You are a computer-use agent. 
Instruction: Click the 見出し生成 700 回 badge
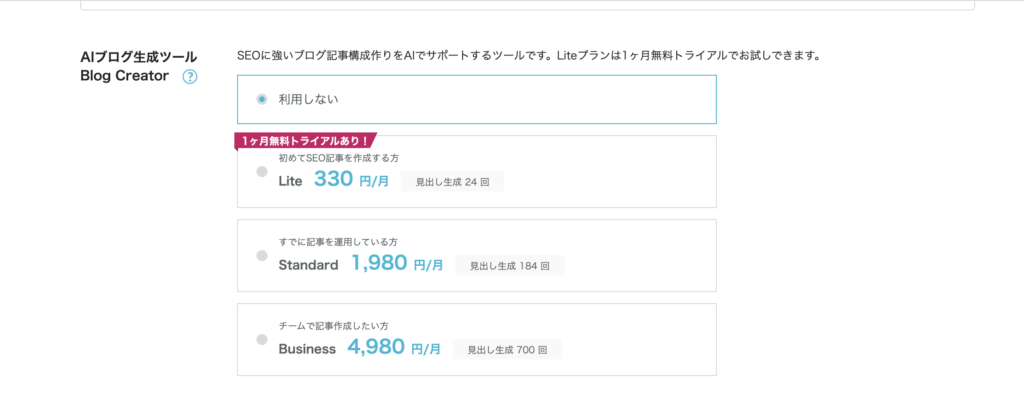507,350
